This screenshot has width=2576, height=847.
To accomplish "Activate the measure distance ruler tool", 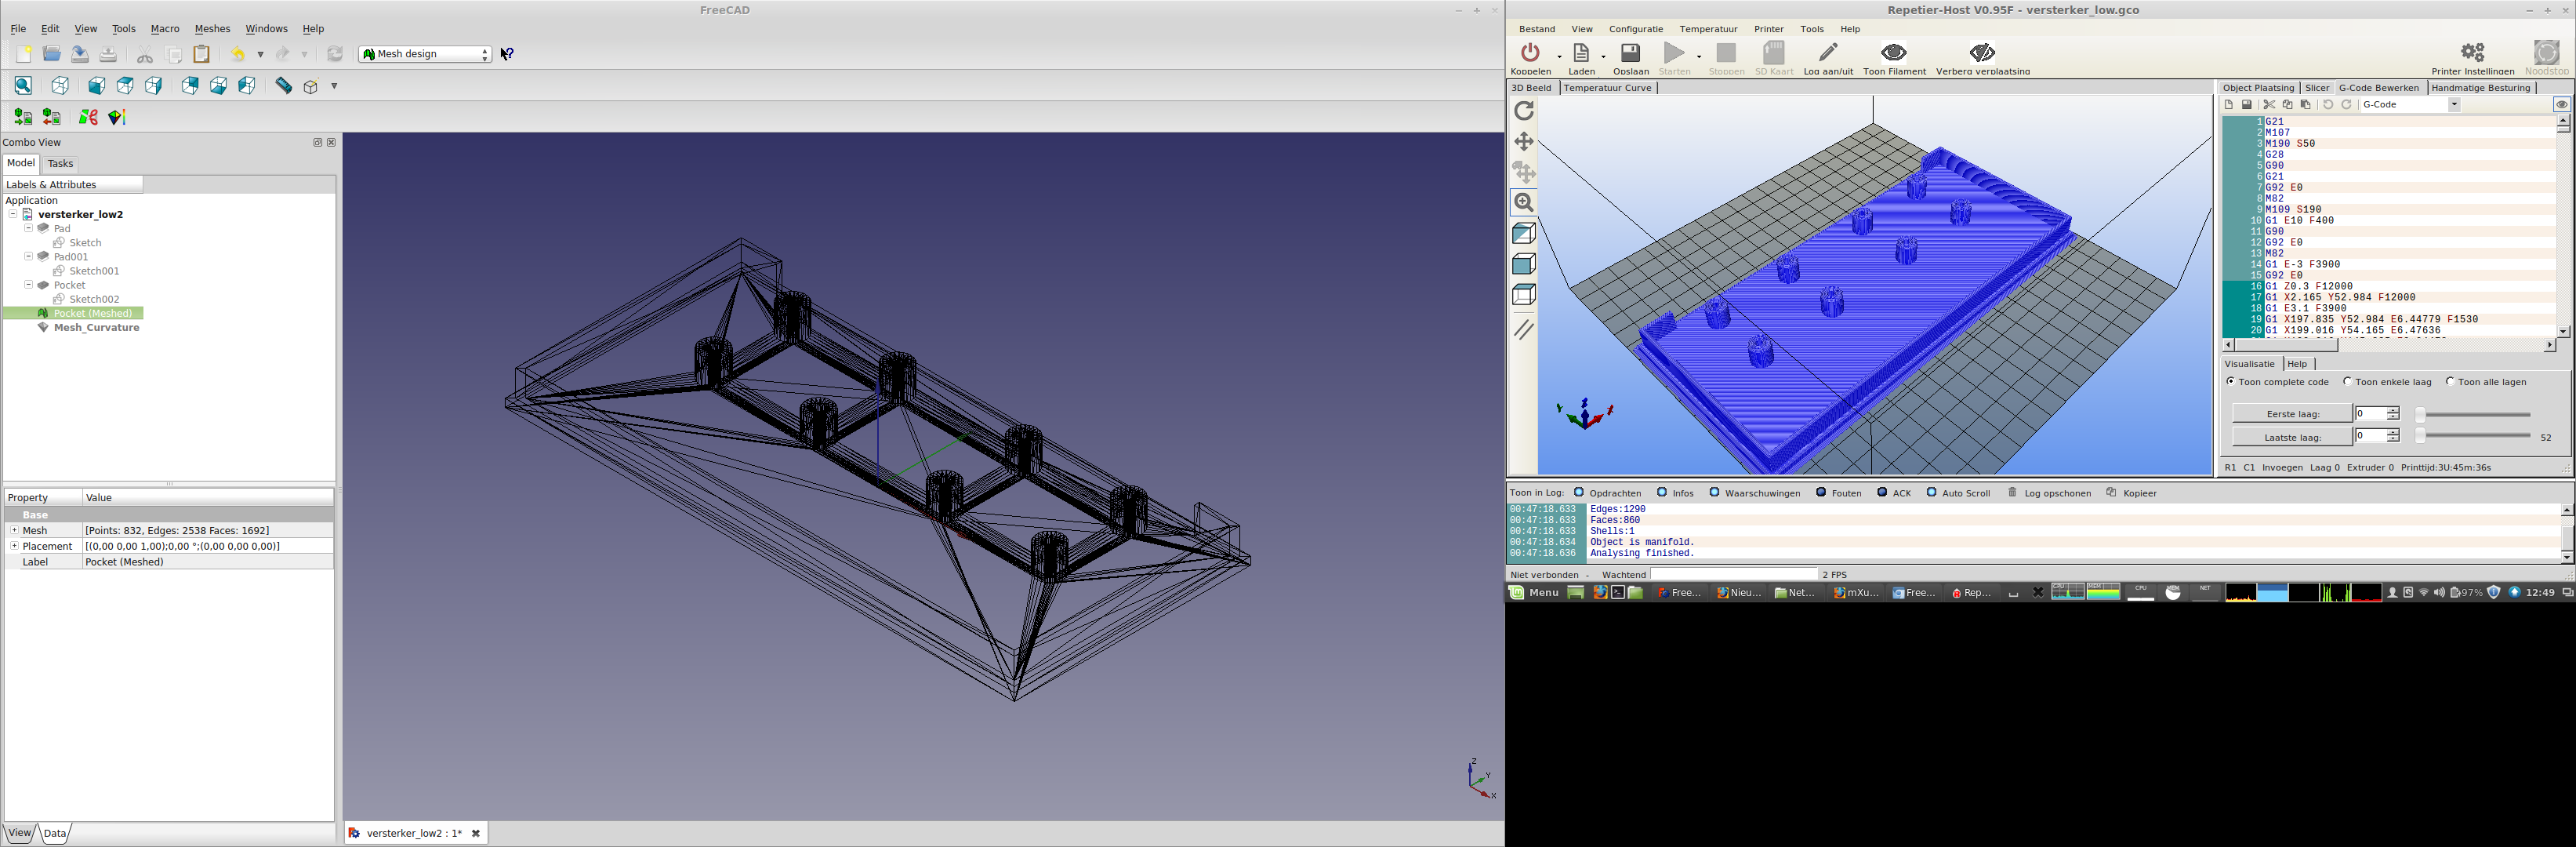I will 283,86.
